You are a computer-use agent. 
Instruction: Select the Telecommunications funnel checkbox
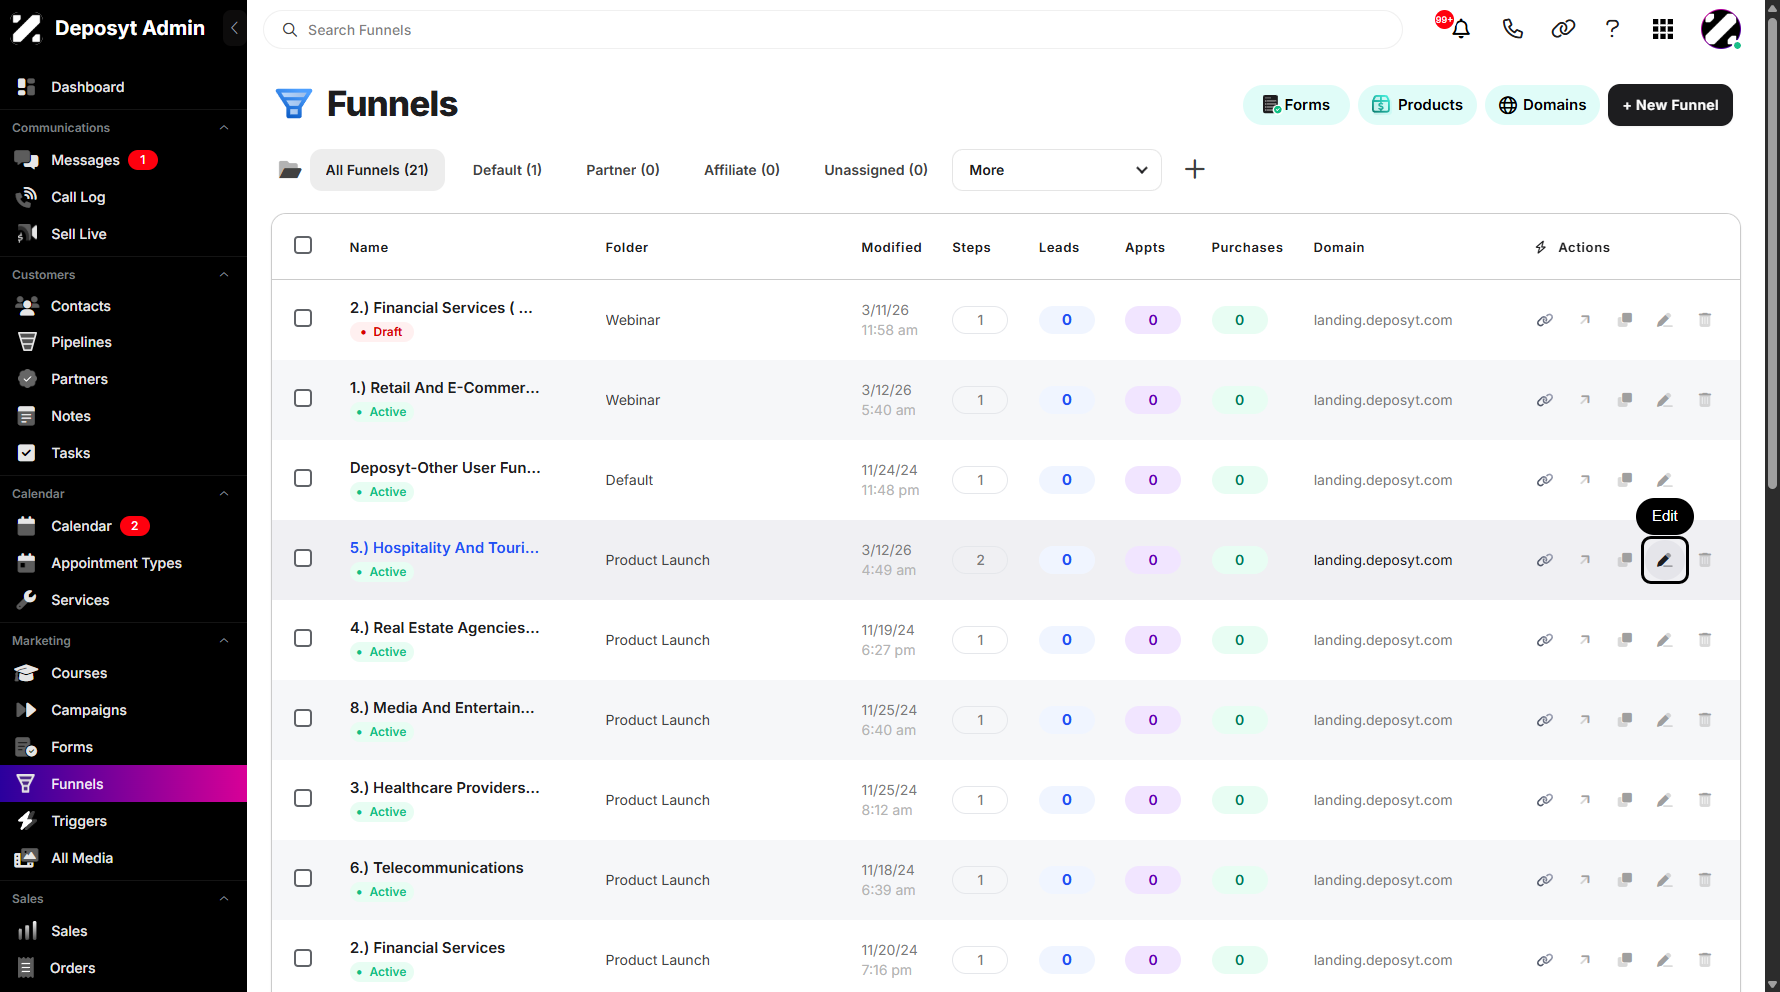click(x=303, y=878)
